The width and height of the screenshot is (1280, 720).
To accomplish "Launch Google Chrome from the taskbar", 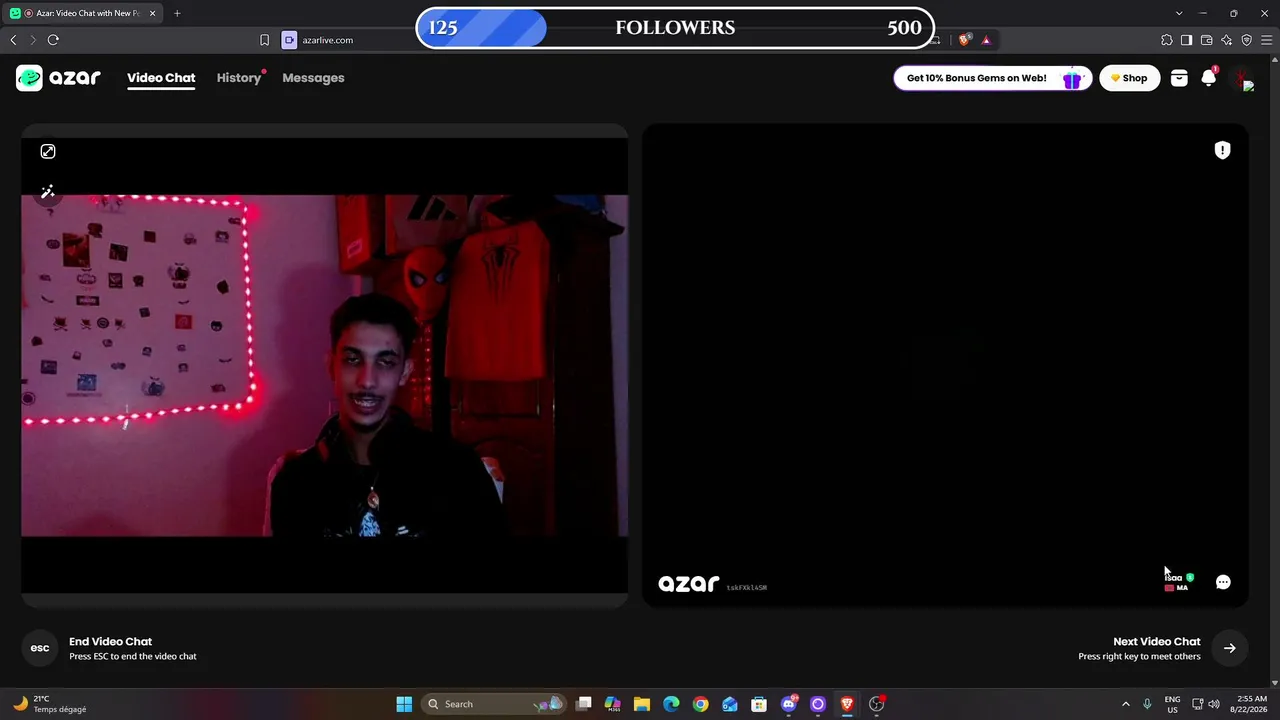I will pos(700,704).
